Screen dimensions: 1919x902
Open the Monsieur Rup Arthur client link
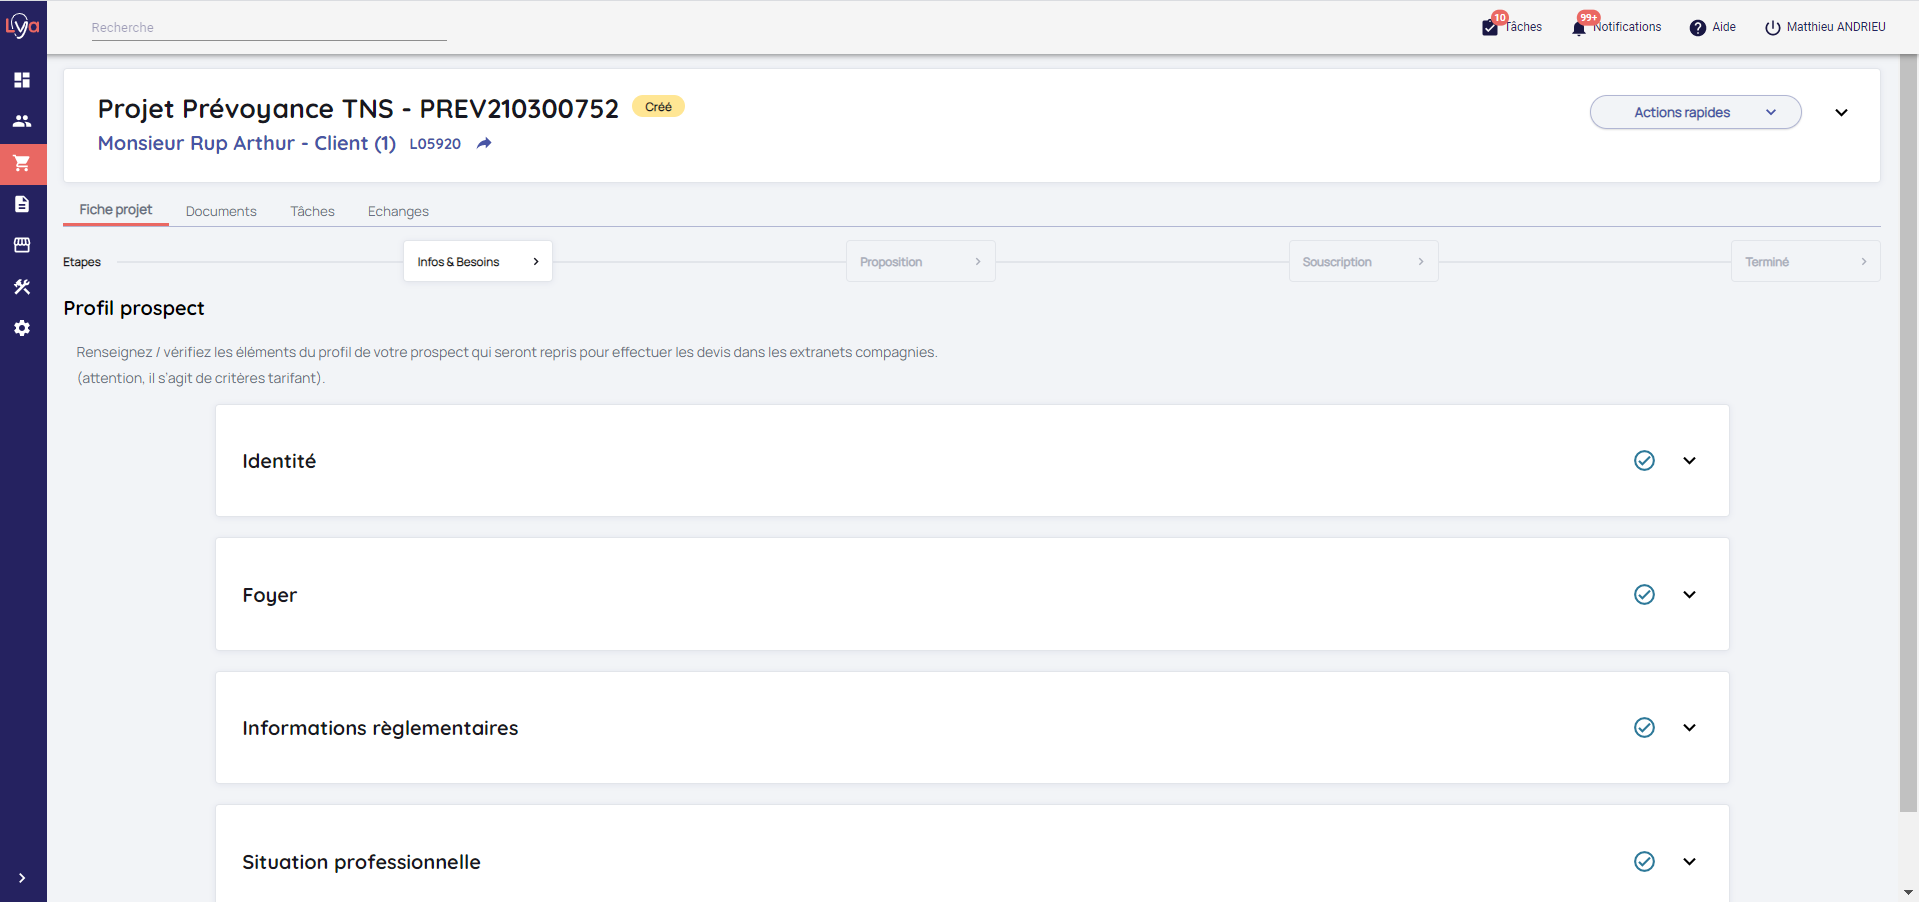(x=246, y=144)
